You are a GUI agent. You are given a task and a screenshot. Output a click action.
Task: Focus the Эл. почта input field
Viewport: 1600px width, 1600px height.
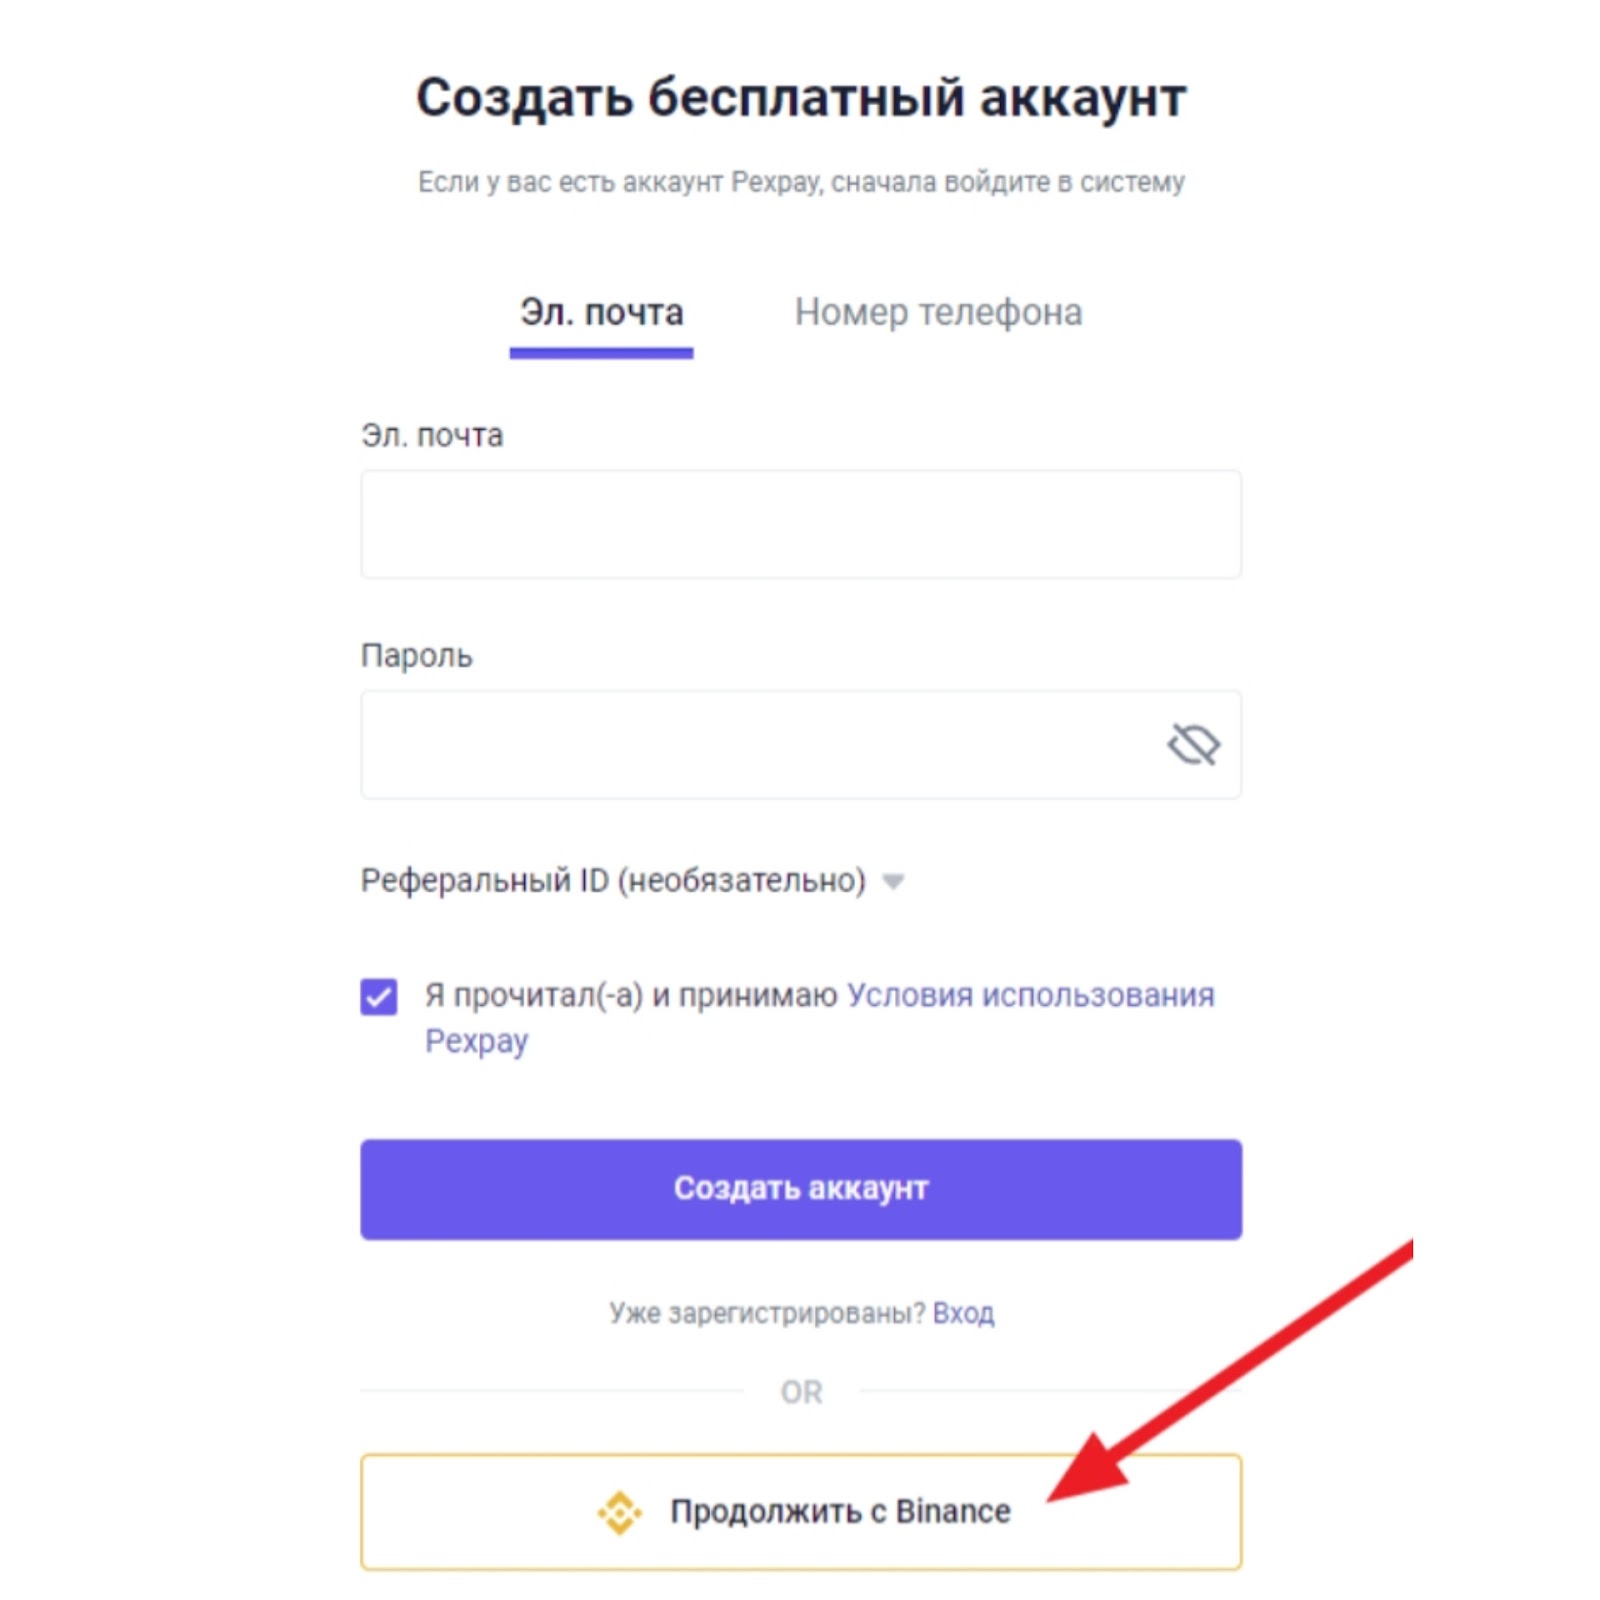(800, 524)
